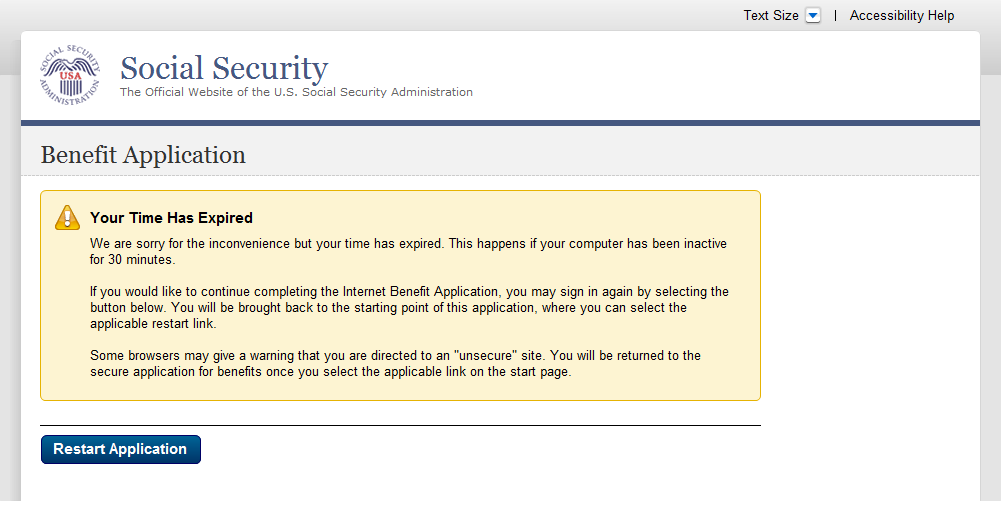Click the Social Security site title
The image size is (1008, 508).
(223, 69)
